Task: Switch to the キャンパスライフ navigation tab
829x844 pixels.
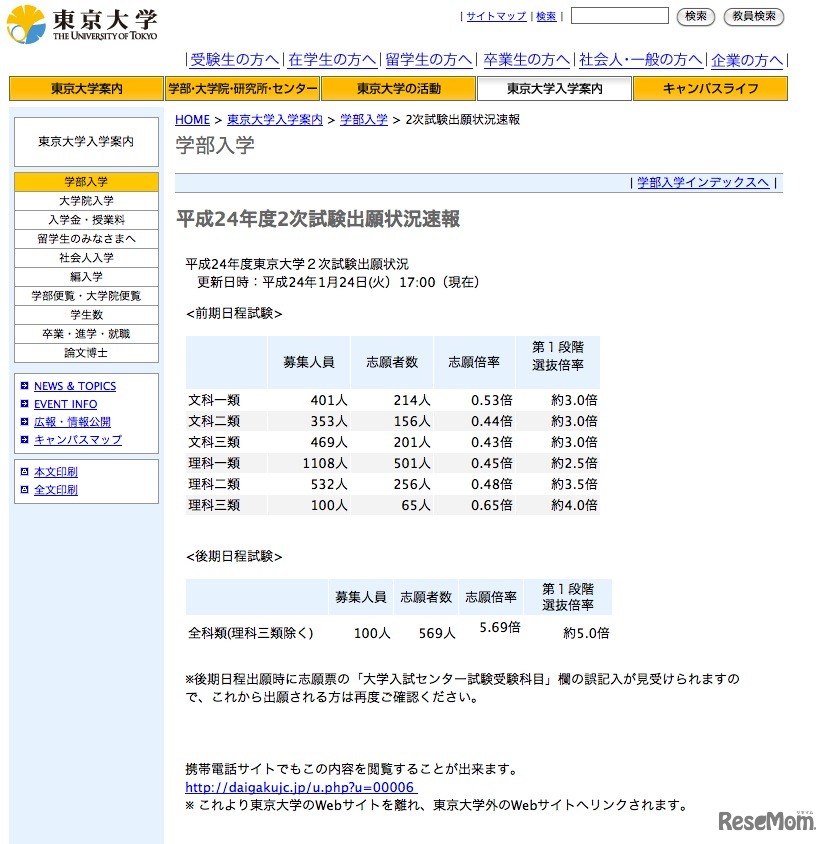Action: [711, 88]
